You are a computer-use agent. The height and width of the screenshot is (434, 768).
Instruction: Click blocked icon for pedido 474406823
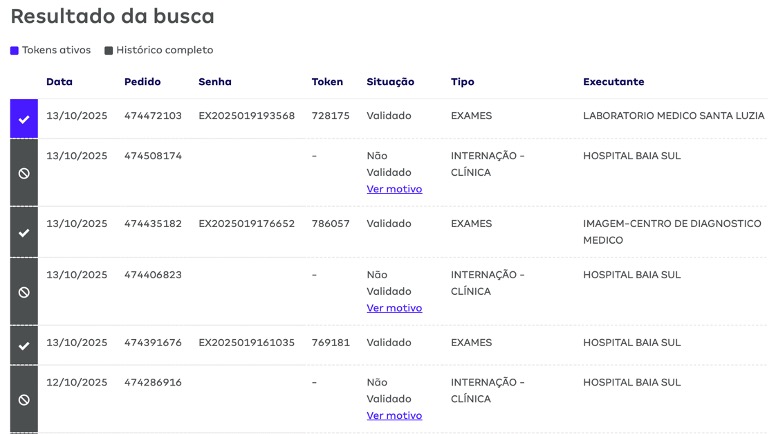pos(24,292)
